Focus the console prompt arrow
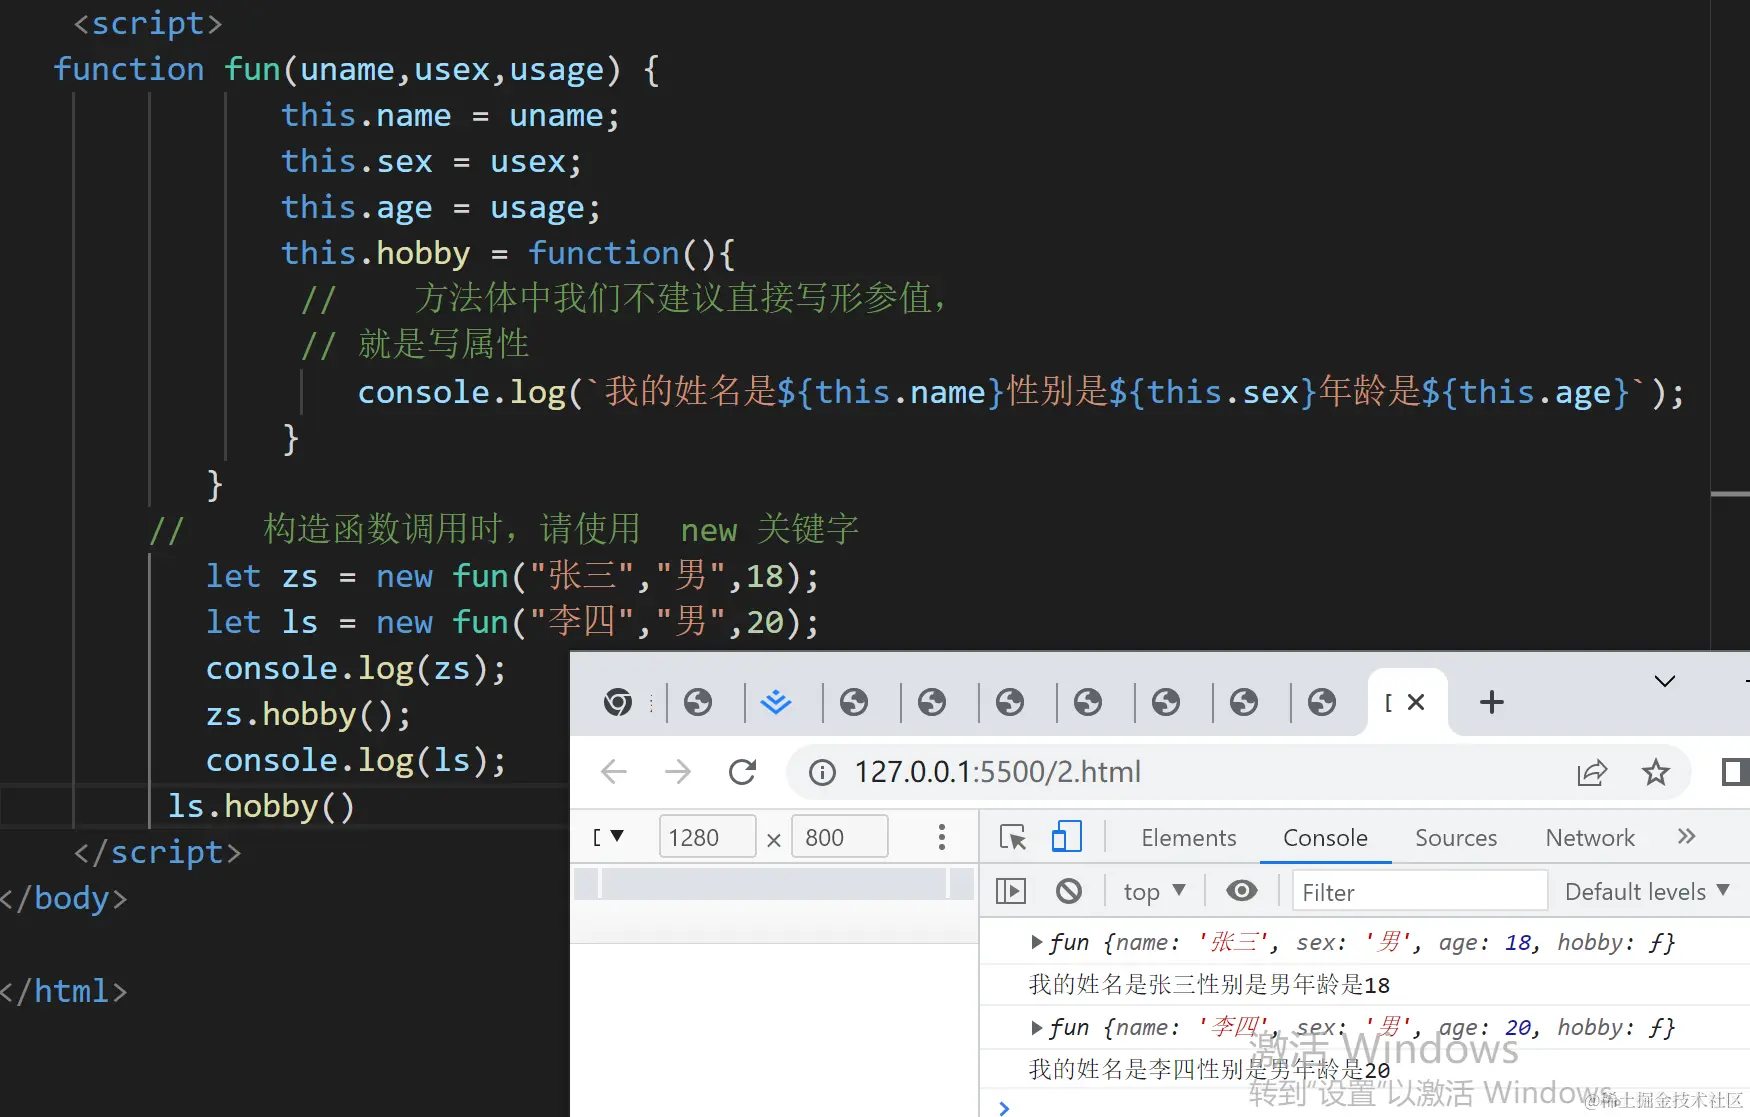Image resolution: width=1750 pixels, height=1117 pixels. click(1005, 1107)
